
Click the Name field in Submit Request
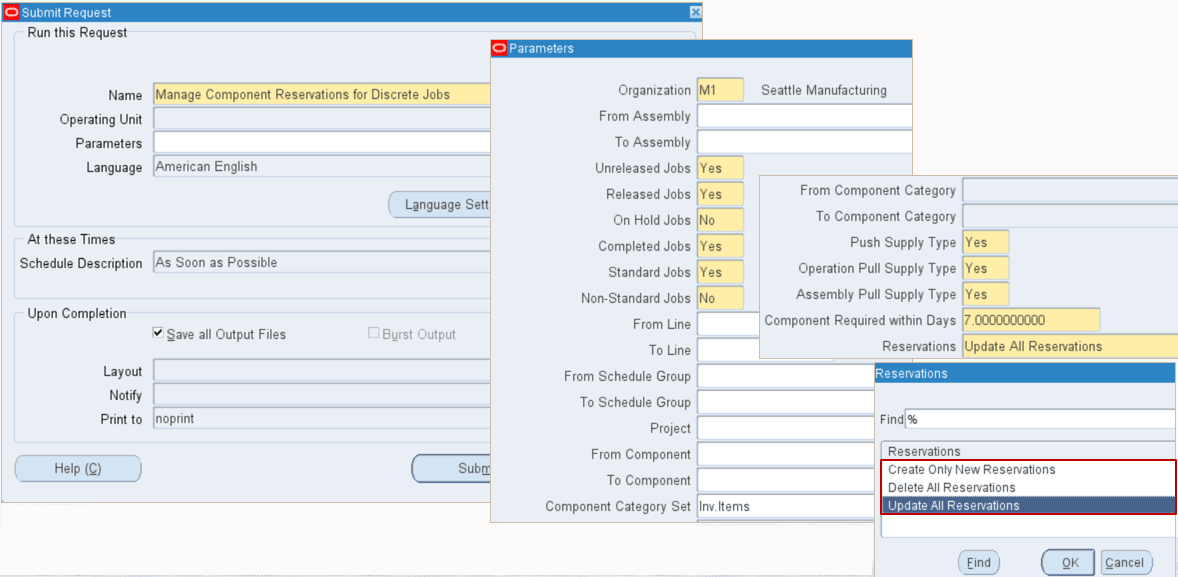pyautogui.click(x=322, y=95)
